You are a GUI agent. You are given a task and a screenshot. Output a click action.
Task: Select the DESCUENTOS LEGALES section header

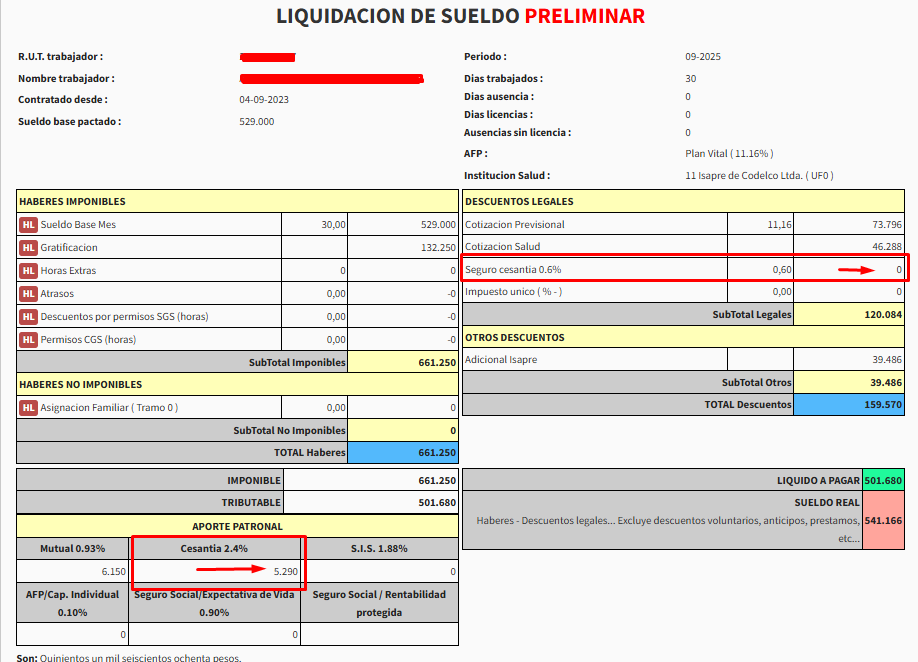pyautogui.click(x=519, y=202)
